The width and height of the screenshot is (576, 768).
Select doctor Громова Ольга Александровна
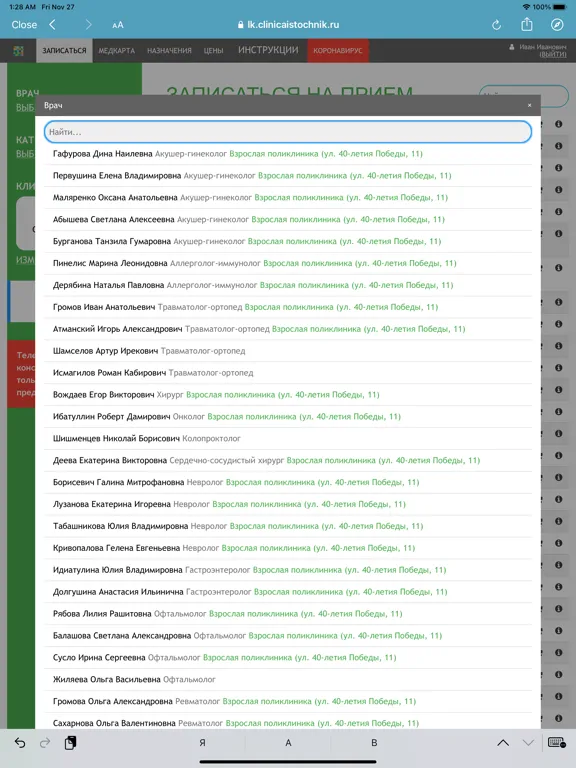tap(288, 701)
